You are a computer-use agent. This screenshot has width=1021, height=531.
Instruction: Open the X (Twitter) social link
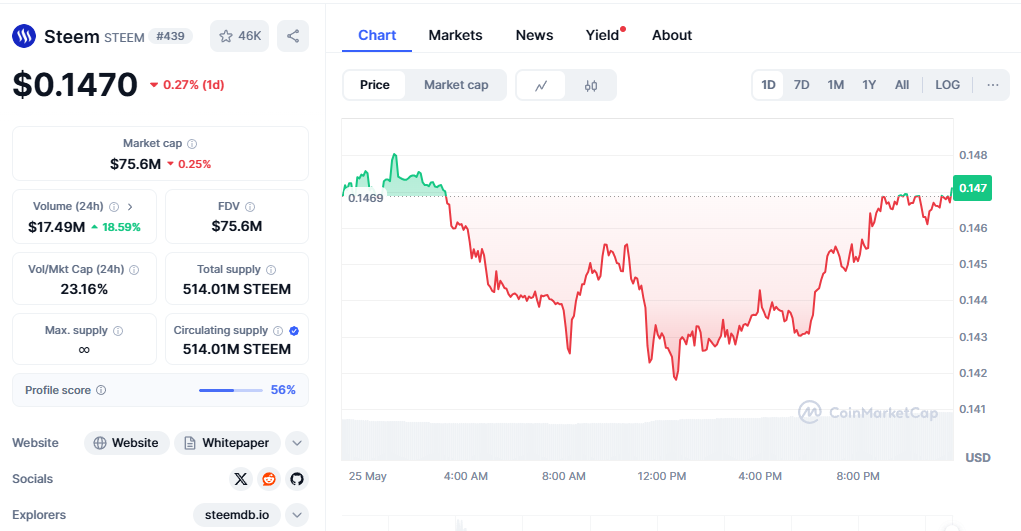pos(240,479)
